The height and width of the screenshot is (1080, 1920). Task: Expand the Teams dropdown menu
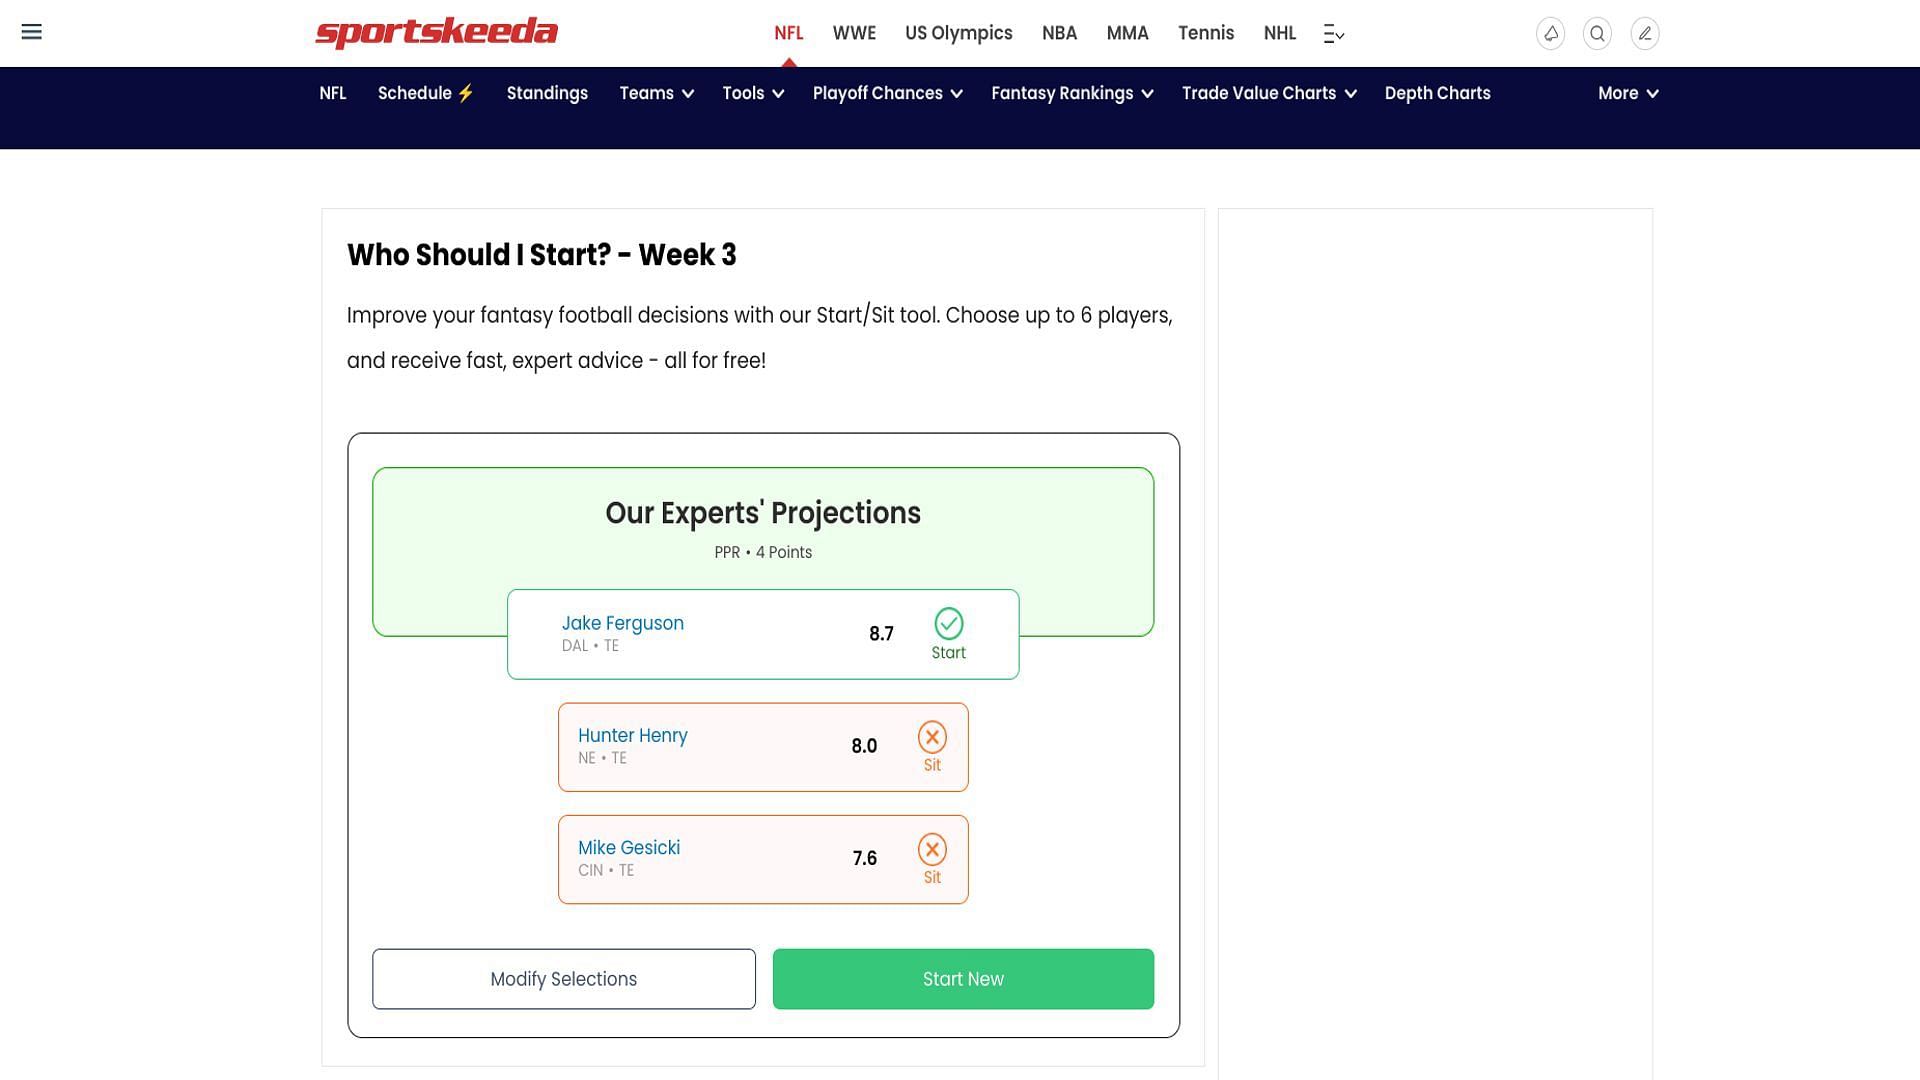[x=655, y=92]
